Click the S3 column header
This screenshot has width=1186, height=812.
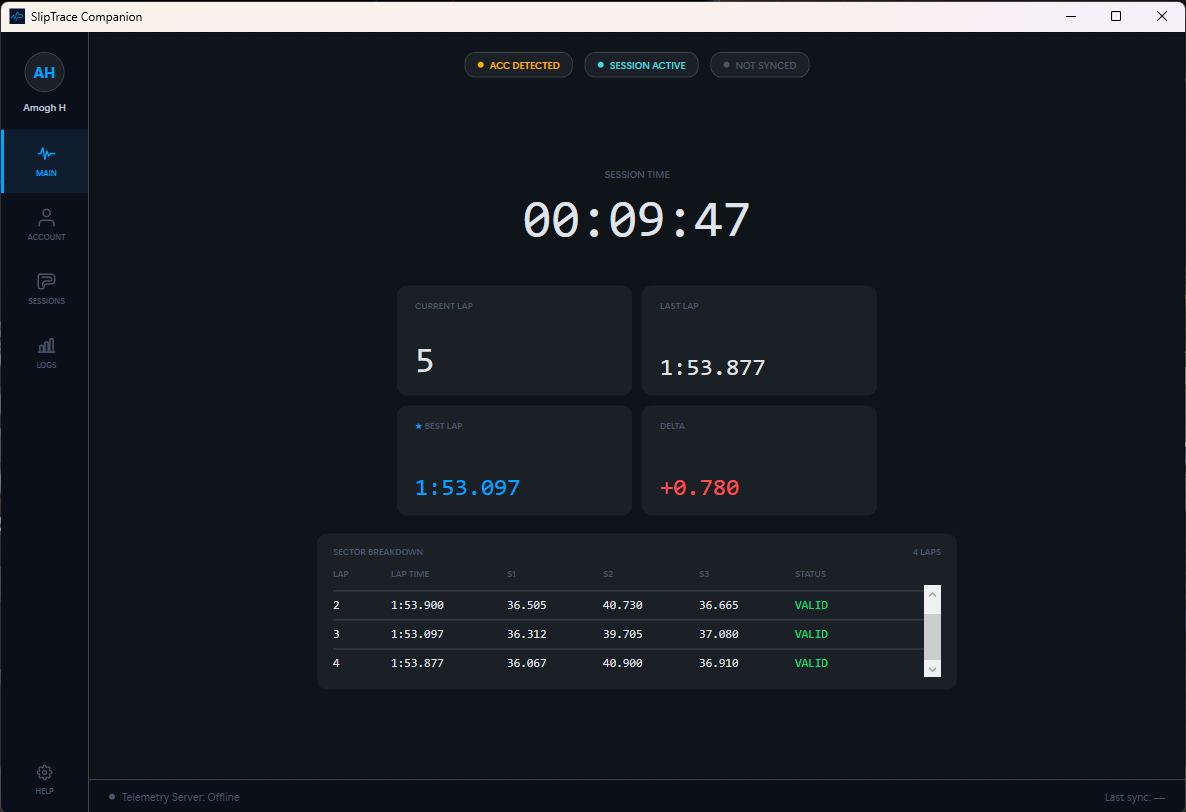[704, 574]
